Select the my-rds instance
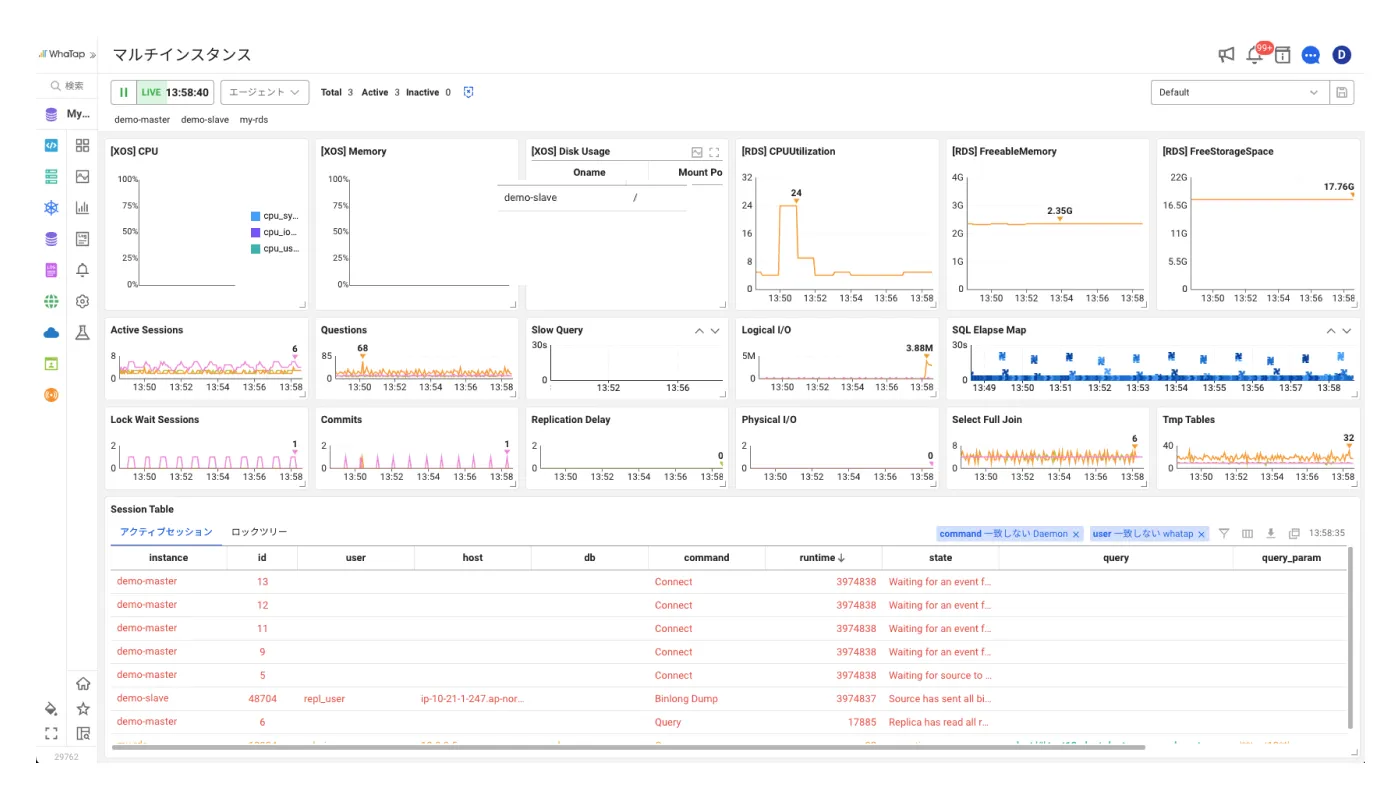The width and height of the screenshot is (1400, 800). [254, 120]
